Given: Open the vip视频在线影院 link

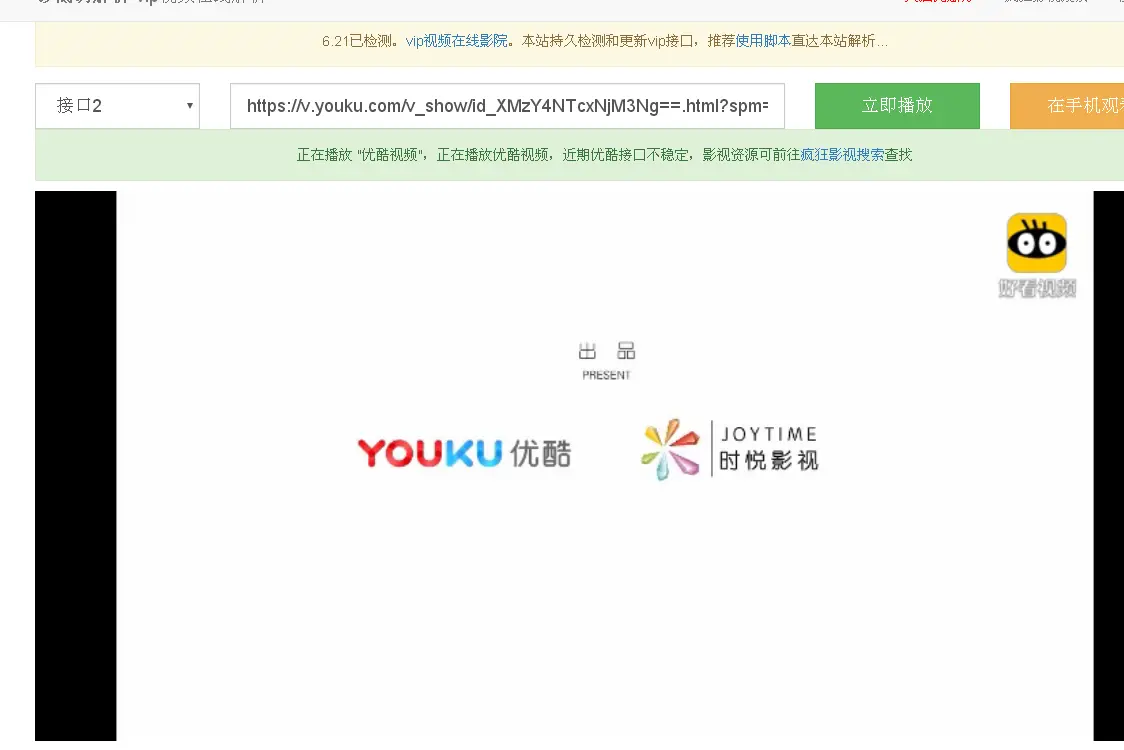Looking at the screenshot, I should tap(457, 41).
